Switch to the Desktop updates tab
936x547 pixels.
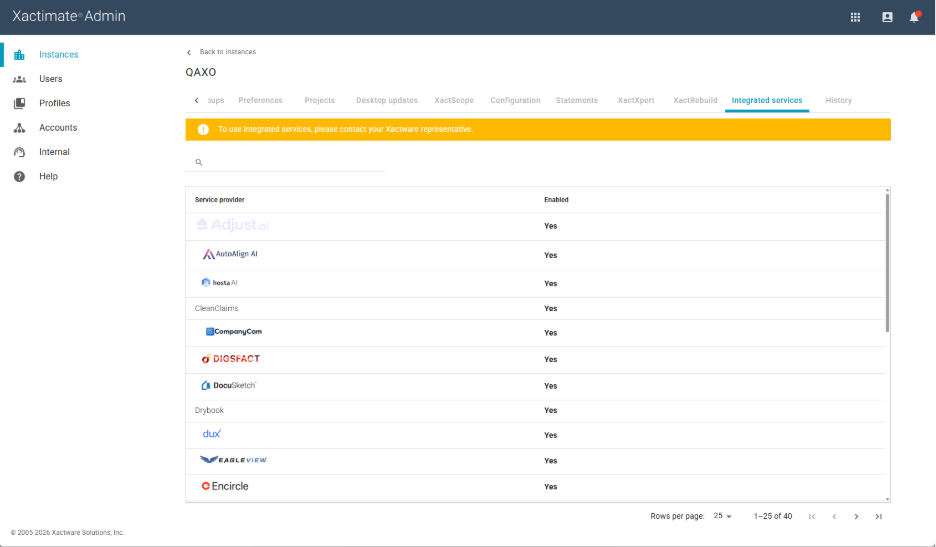tap(387, 100)
